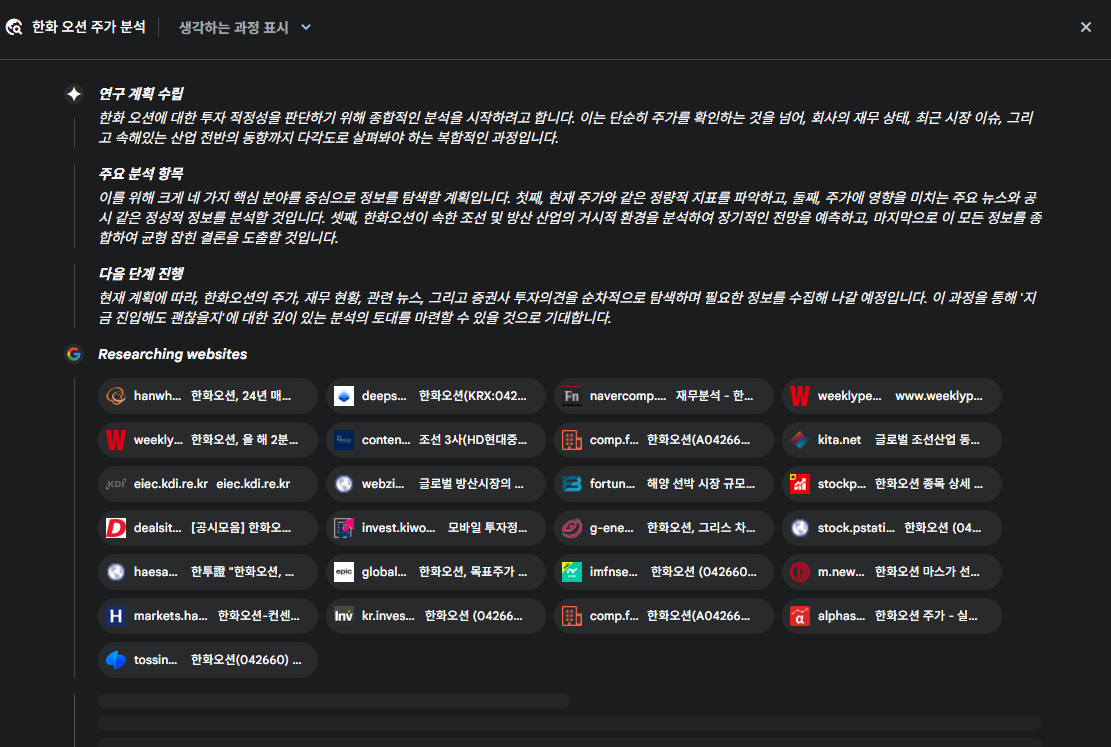The image size is (1111, 747).
Task: Open the comp.f... chip beside kita.net chip
Action: point(664,439)
